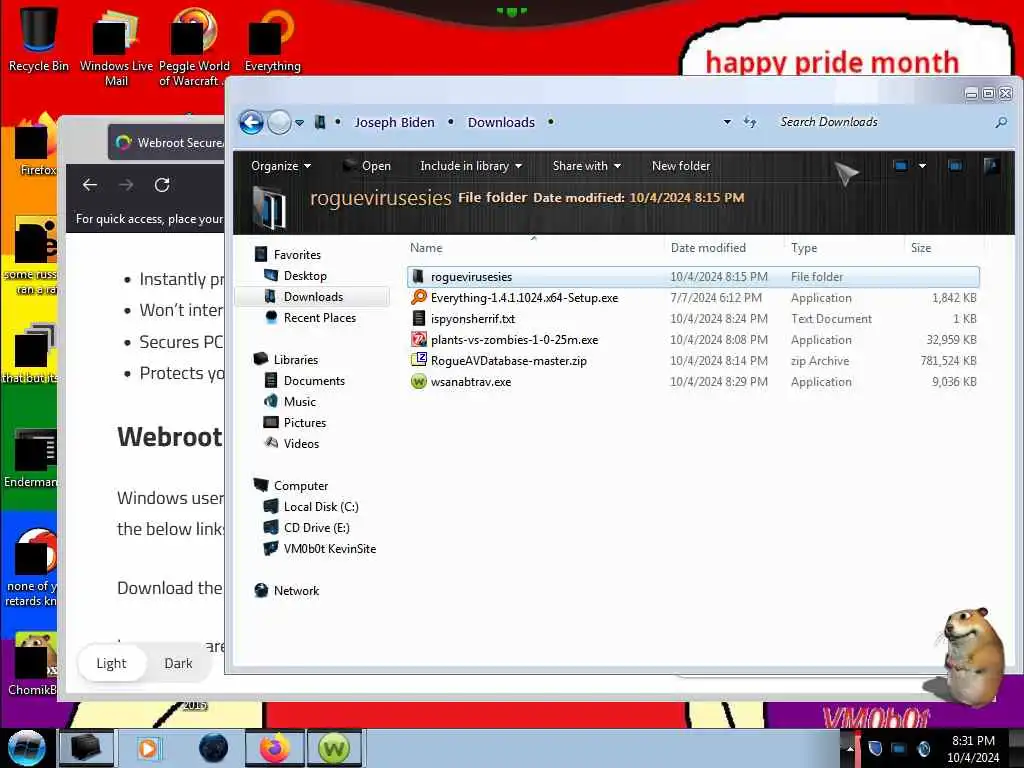Expand the address bar history dropdown arrow
Viewport: 1024px width, 768px height.
(727, 122)
